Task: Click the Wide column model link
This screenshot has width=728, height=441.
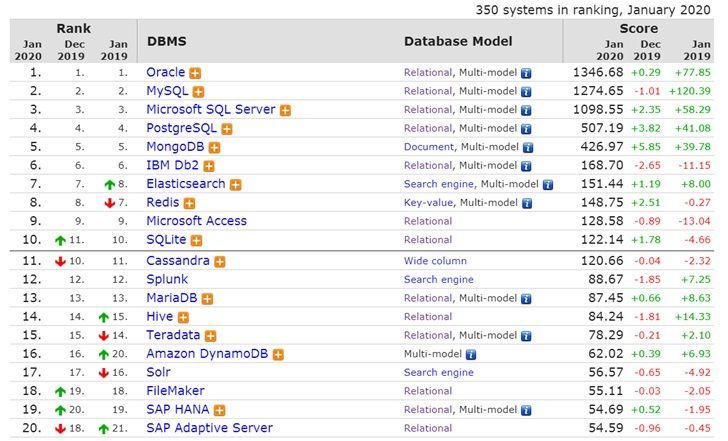Action: click(435, 261)
